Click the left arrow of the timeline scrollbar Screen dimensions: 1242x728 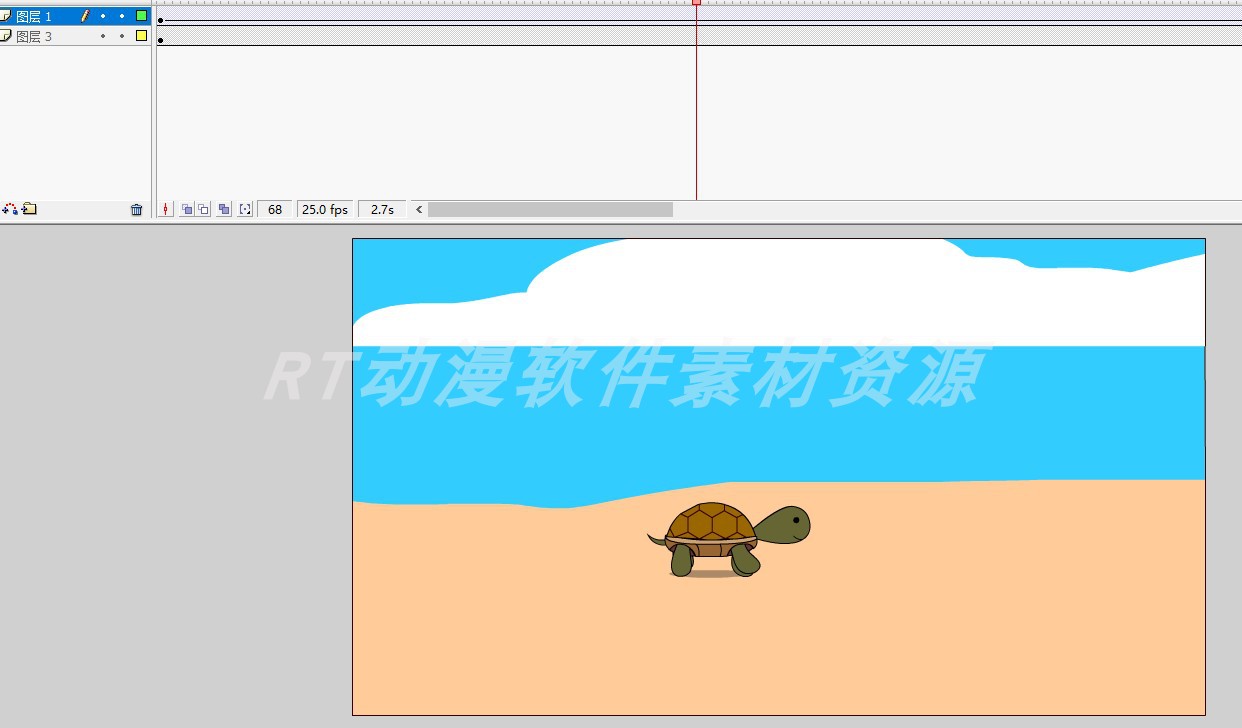[418, 209]
